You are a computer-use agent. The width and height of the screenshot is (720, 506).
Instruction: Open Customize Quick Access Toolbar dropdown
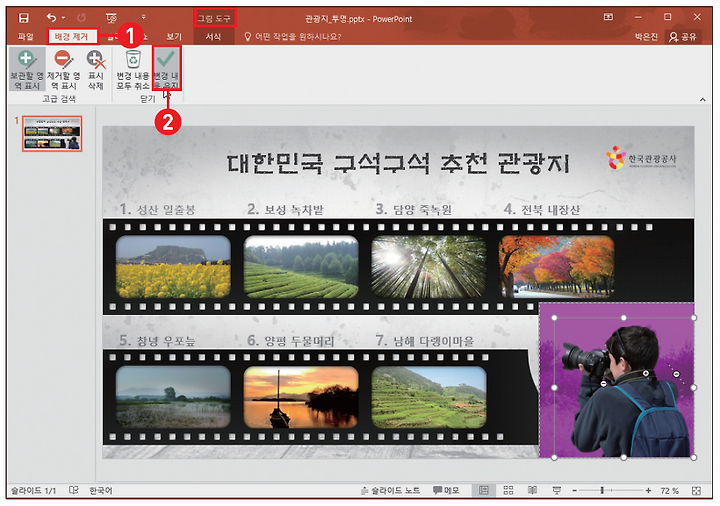[x=143, y=17]
